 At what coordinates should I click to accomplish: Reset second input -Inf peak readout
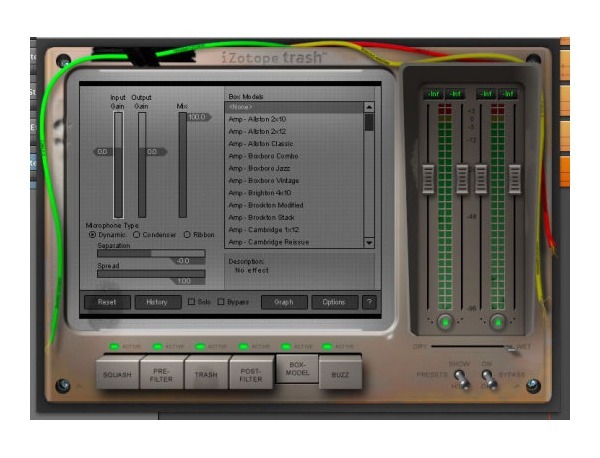click(455, 94)
